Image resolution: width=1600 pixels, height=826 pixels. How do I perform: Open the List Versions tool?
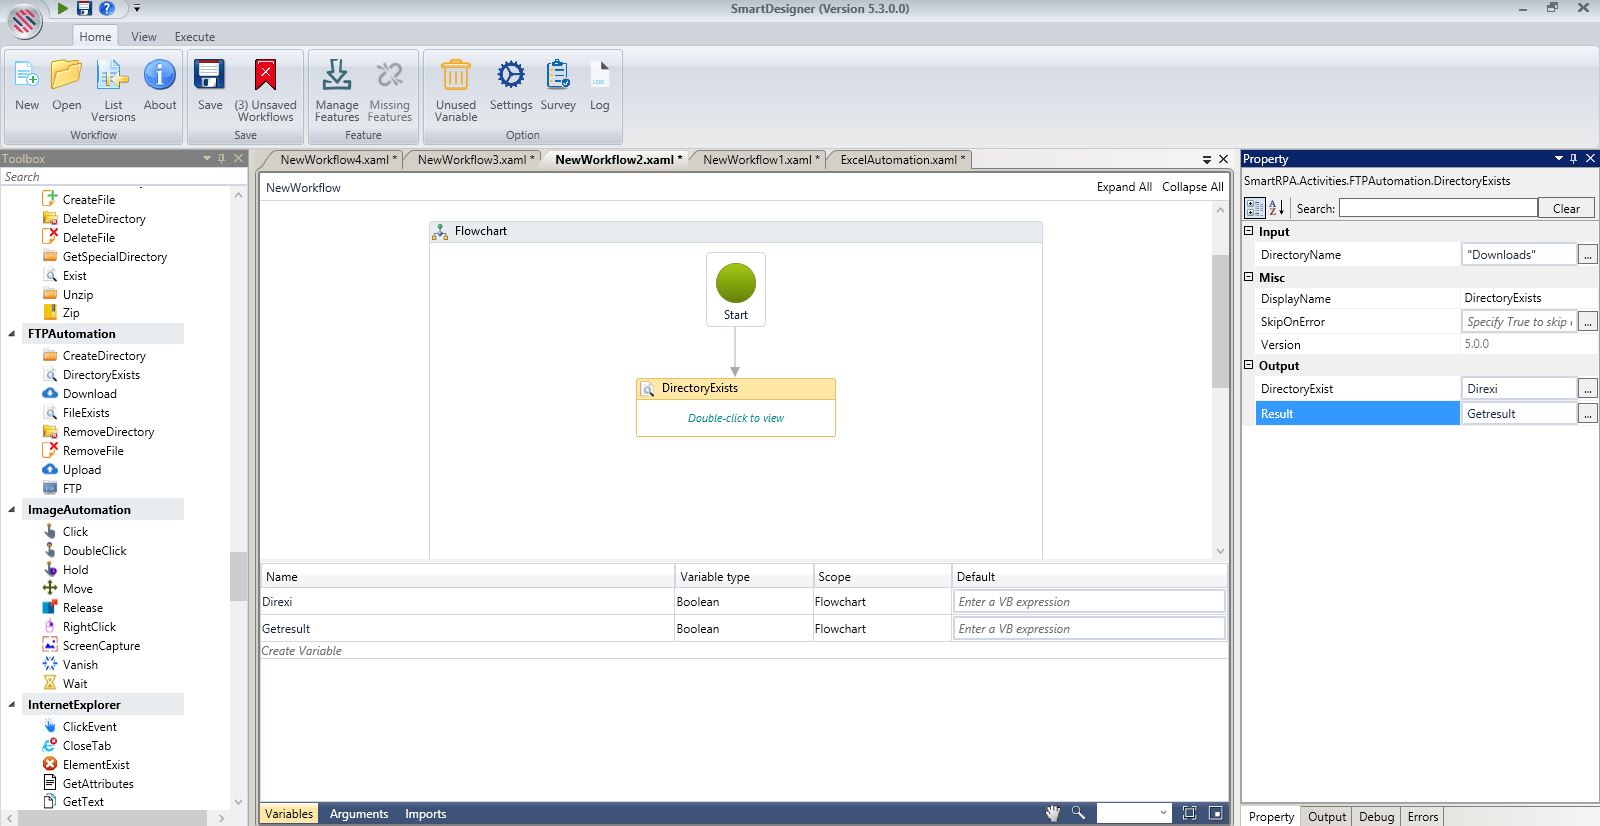(x=113, y=76)
